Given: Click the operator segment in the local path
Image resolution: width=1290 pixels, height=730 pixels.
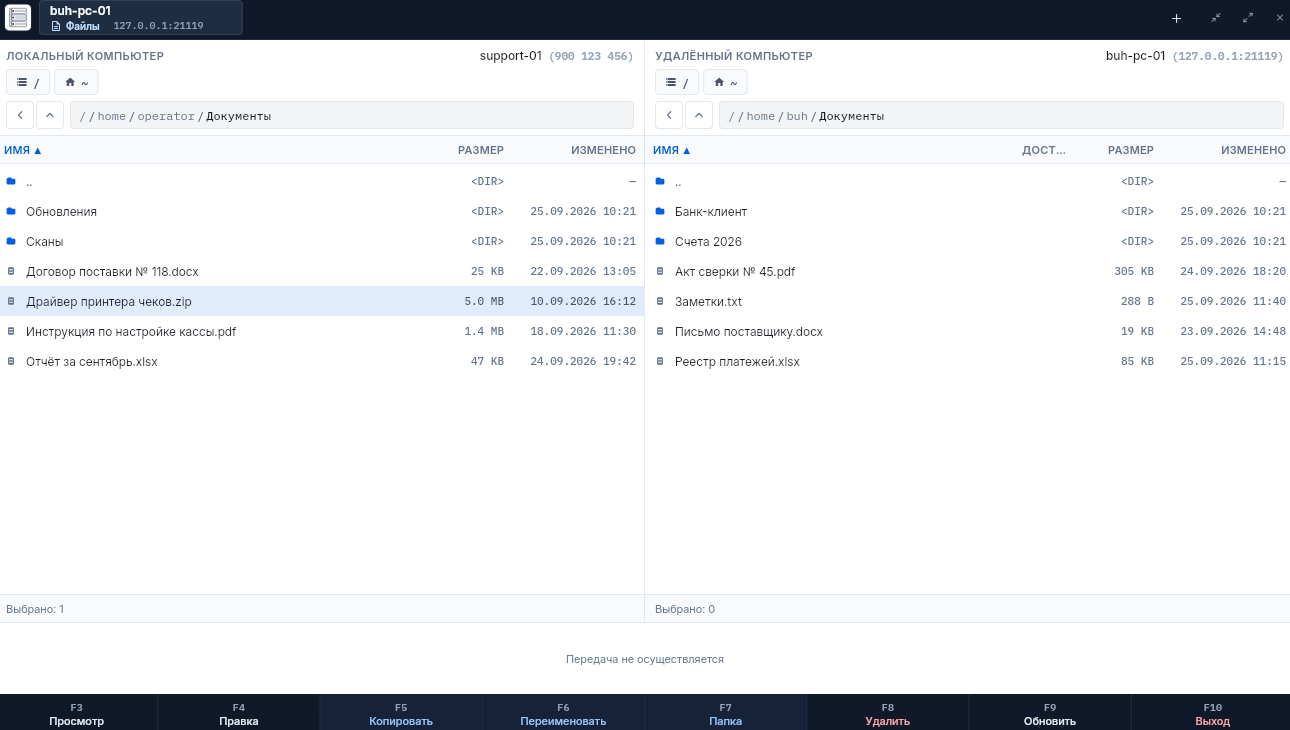Looking at the screenshot, I should click(166, 116).
